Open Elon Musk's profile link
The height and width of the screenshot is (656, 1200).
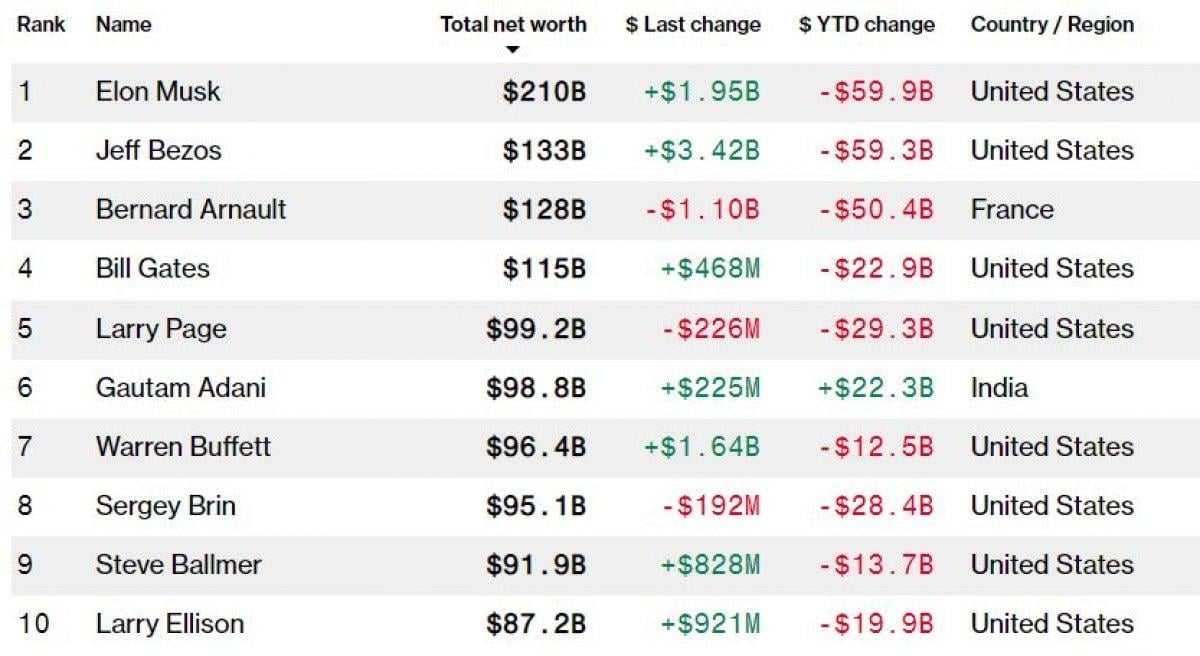click(158, 92)
